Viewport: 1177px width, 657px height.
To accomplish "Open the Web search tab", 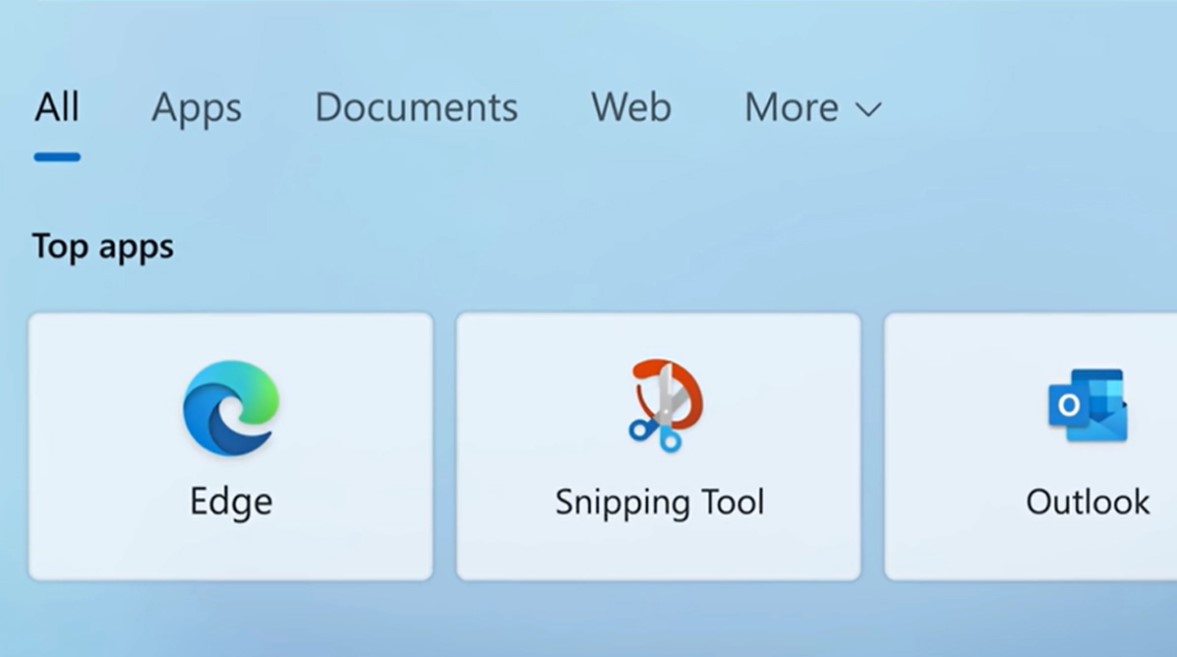I will tap(631, 107).
